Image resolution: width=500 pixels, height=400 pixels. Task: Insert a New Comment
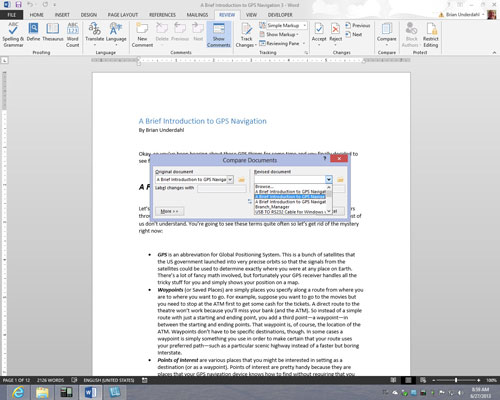(142, 34)
